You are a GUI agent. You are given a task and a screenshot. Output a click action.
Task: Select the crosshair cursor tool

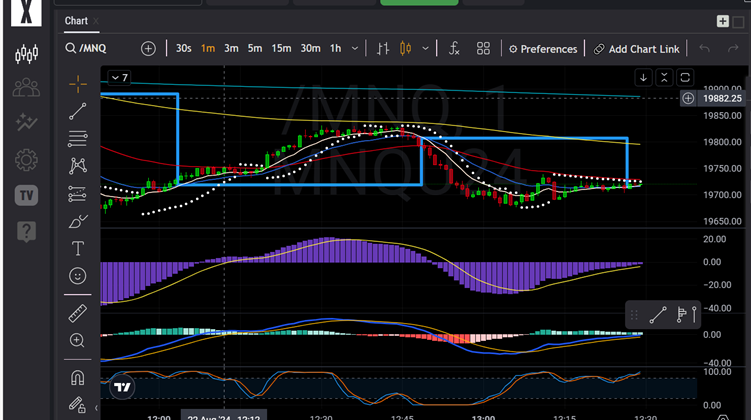[x=78, y=84]
